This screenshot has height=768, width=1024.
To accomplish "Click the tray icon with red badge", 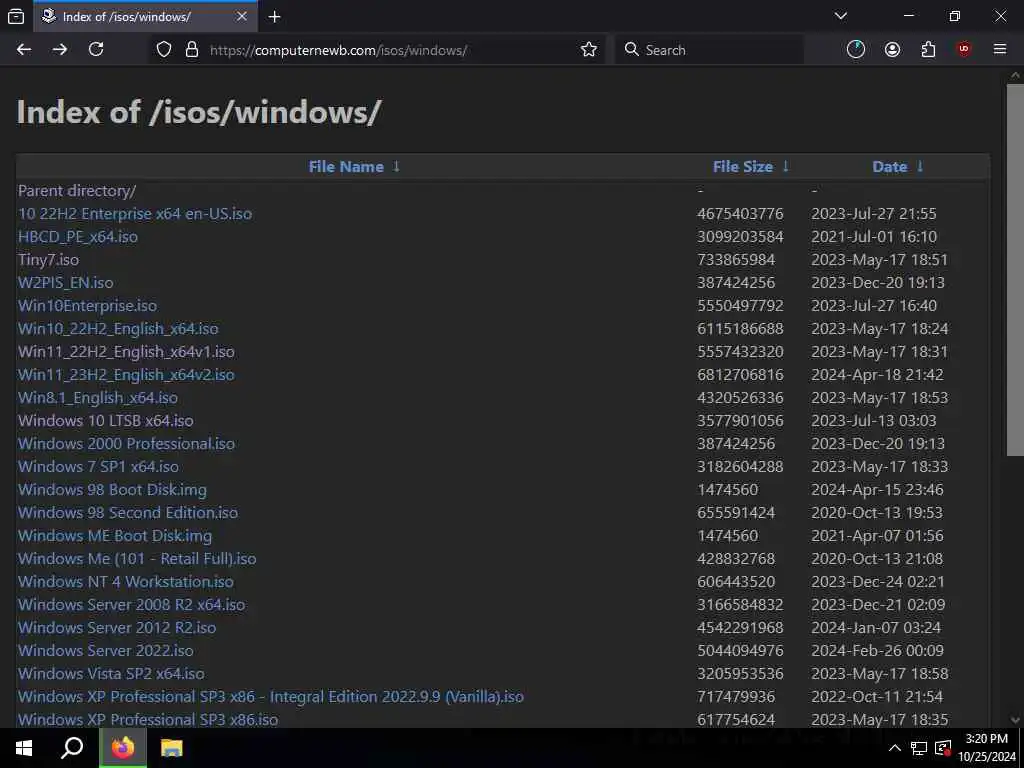I will click(x=943, y=748).
